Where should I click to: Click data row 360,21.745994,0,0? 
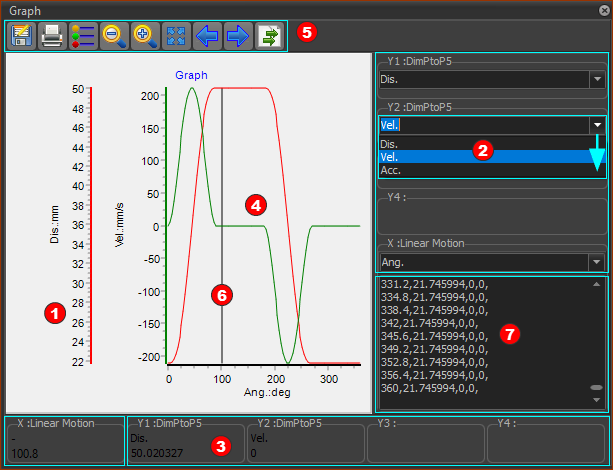[x=429, y=388]
